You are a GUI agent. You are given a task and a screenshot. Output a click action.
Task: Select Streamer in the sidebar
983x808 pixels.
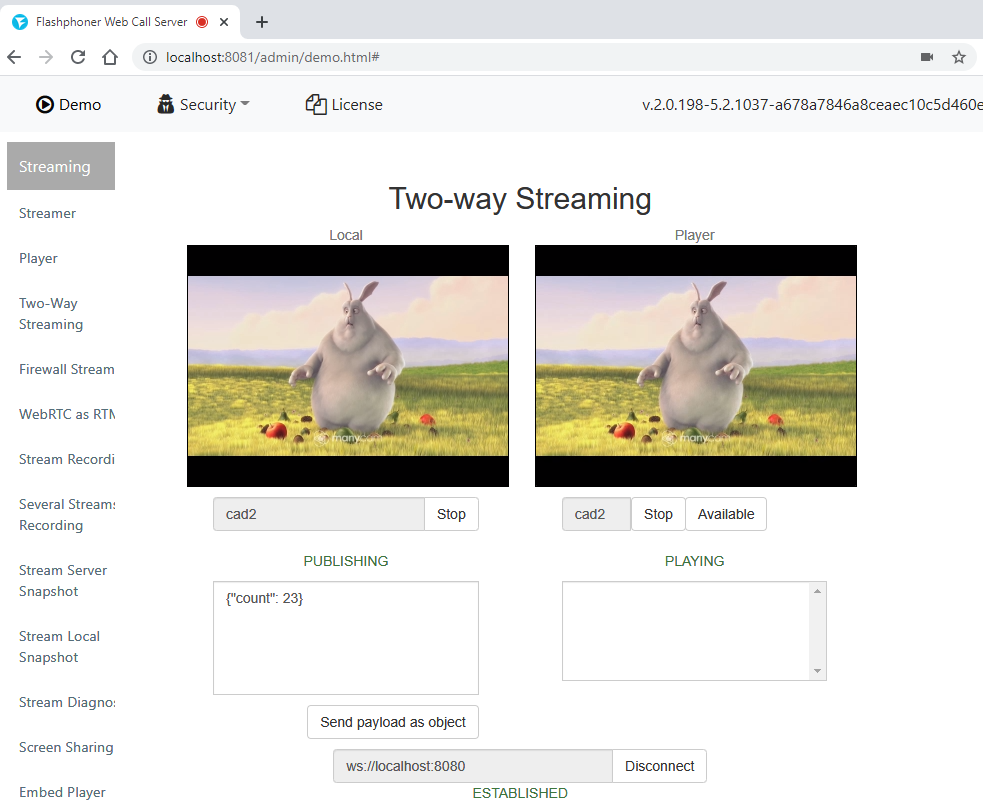[47, 213]
